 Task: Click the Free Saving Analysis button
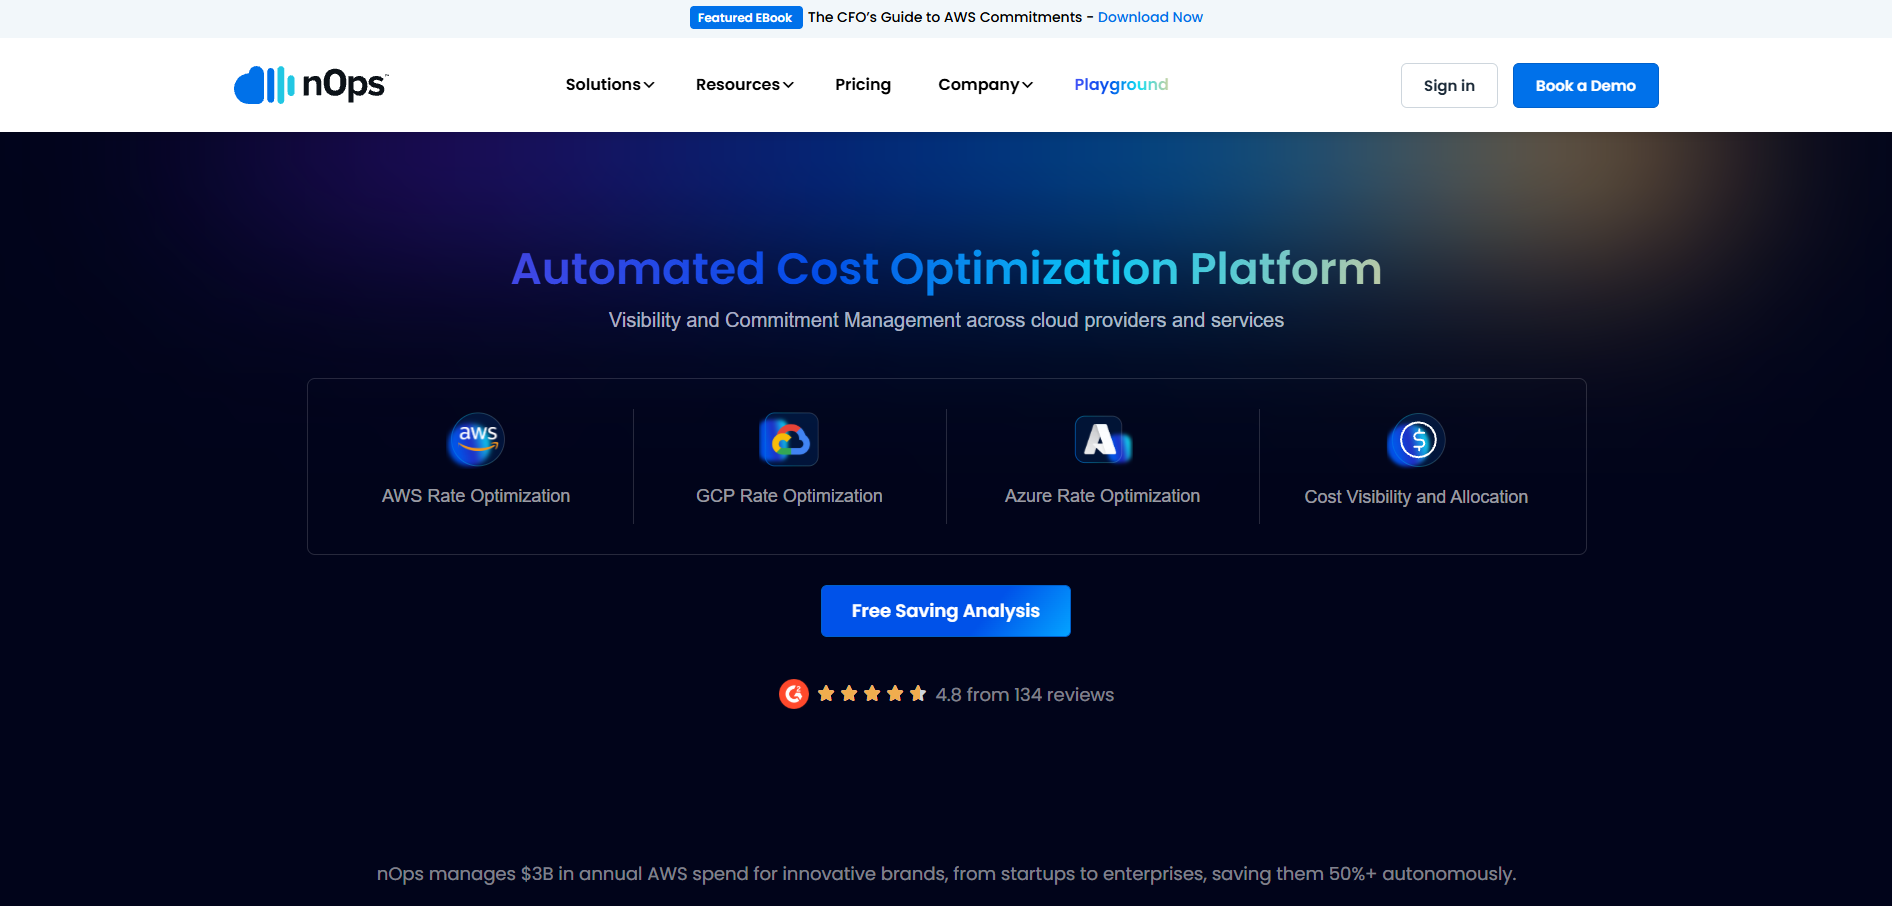point(945,611)
